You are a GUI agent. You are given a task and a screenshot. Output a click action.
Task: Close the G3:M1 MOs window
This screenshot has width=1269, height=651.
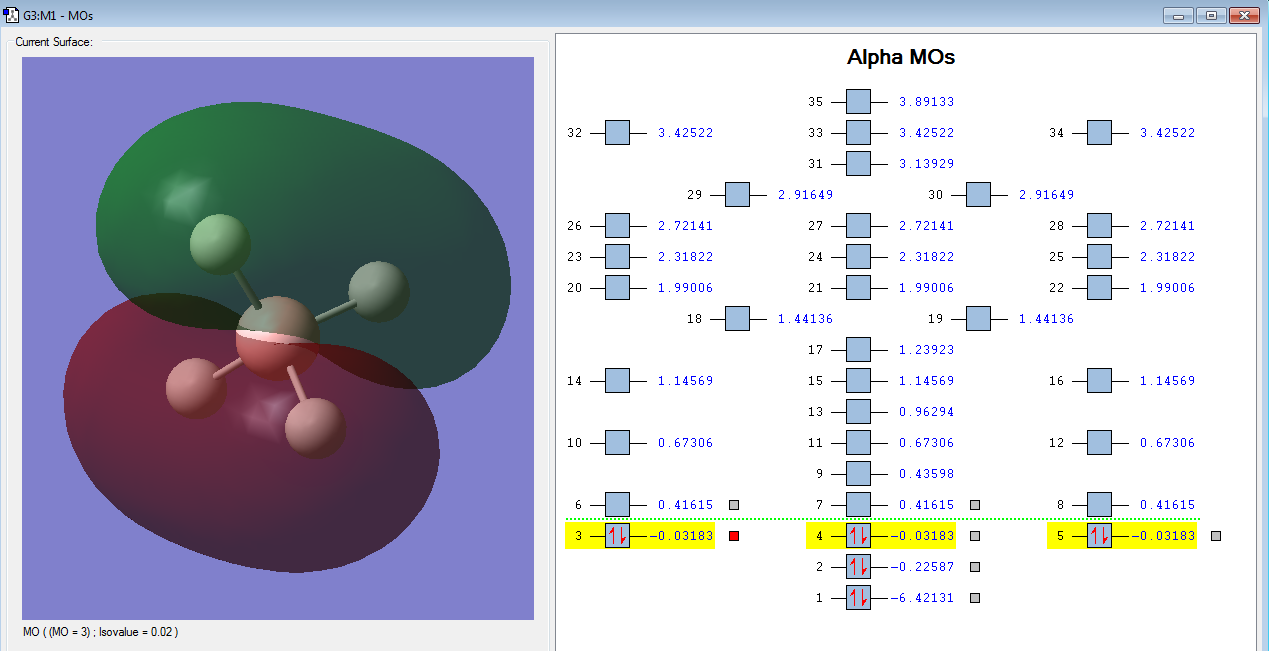coord(1243,15)
